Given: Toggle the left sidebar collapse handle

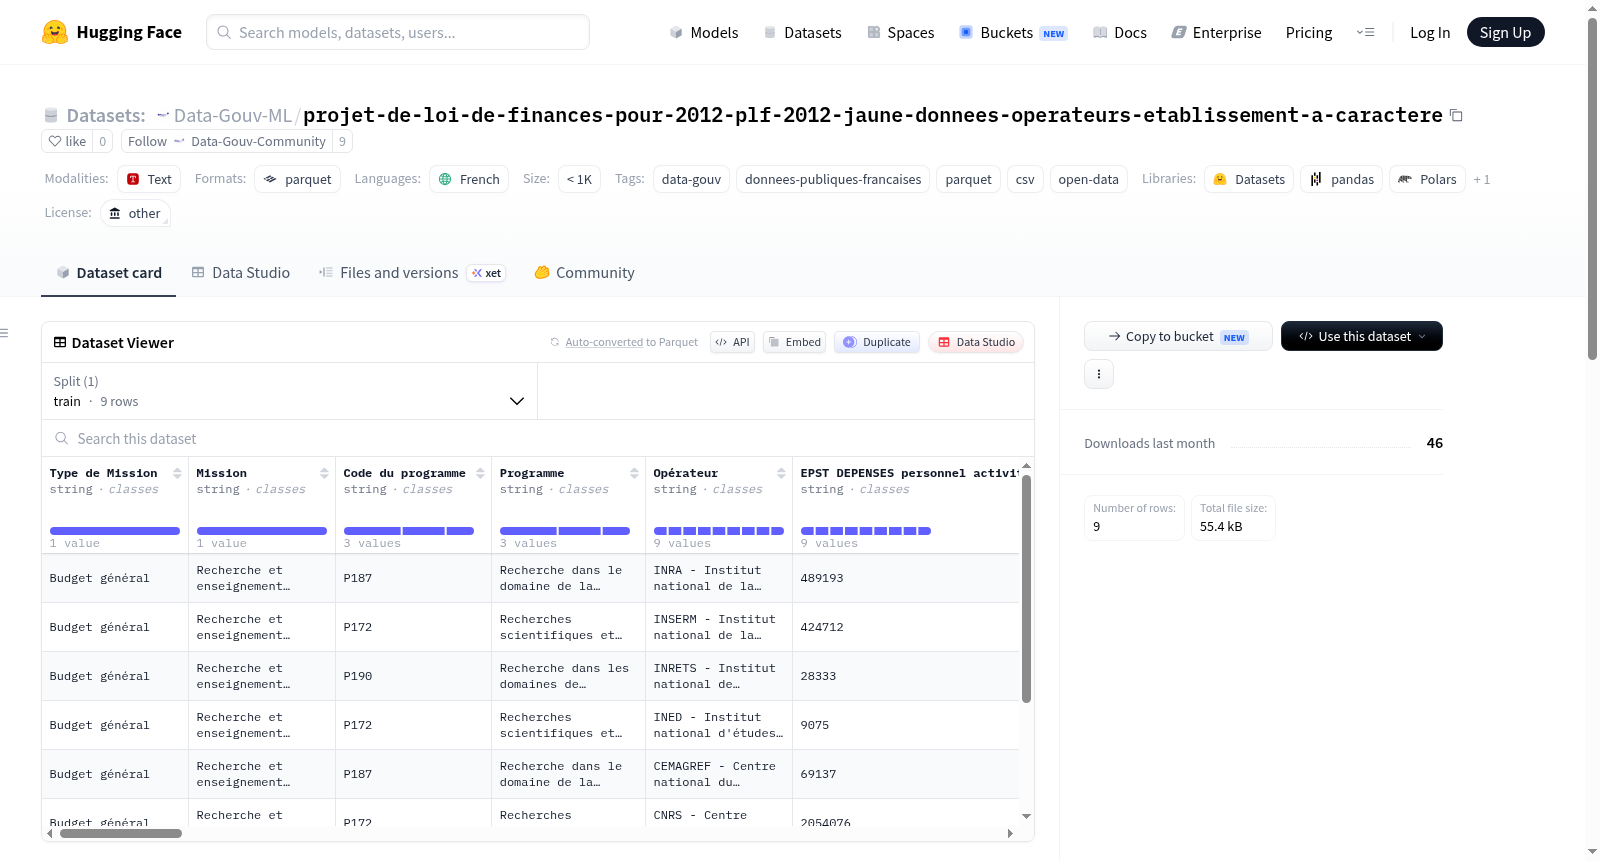Looking at the screenshot, I should 5,333.
